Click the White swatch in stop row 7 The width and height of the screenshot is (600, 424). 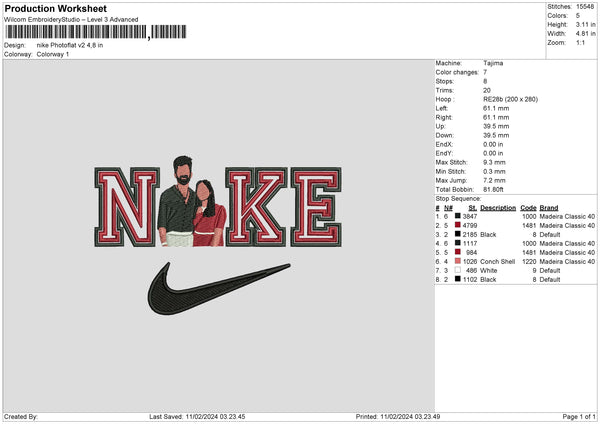click(458, 270)
